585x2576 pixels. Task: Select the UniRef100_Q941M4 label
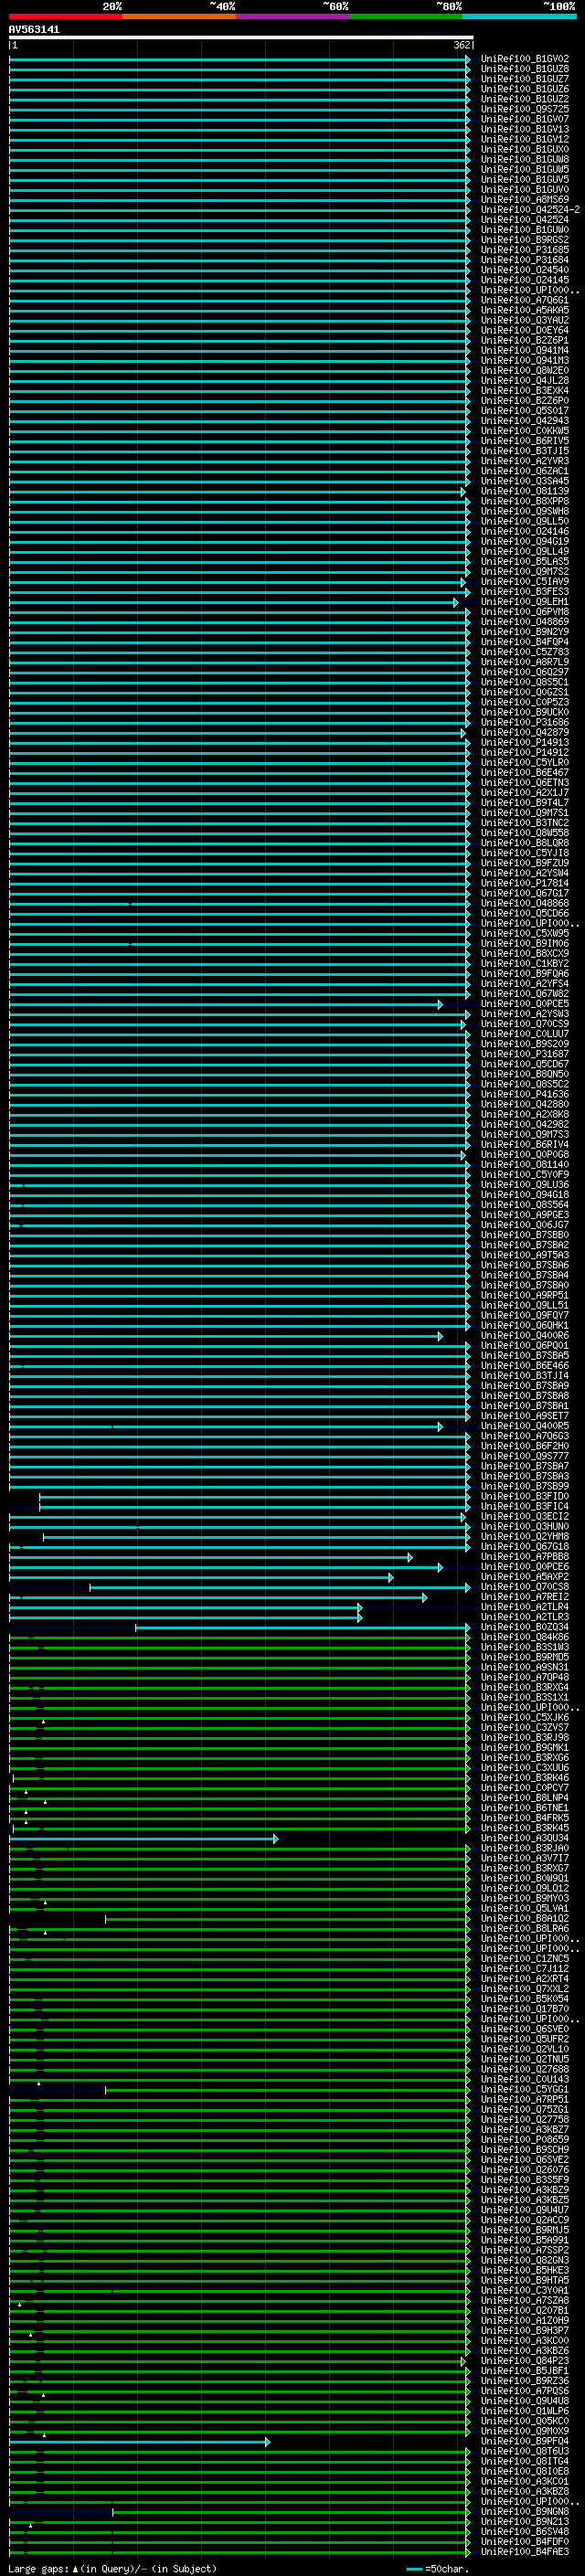pyautogui.click(x=525, y=350)
